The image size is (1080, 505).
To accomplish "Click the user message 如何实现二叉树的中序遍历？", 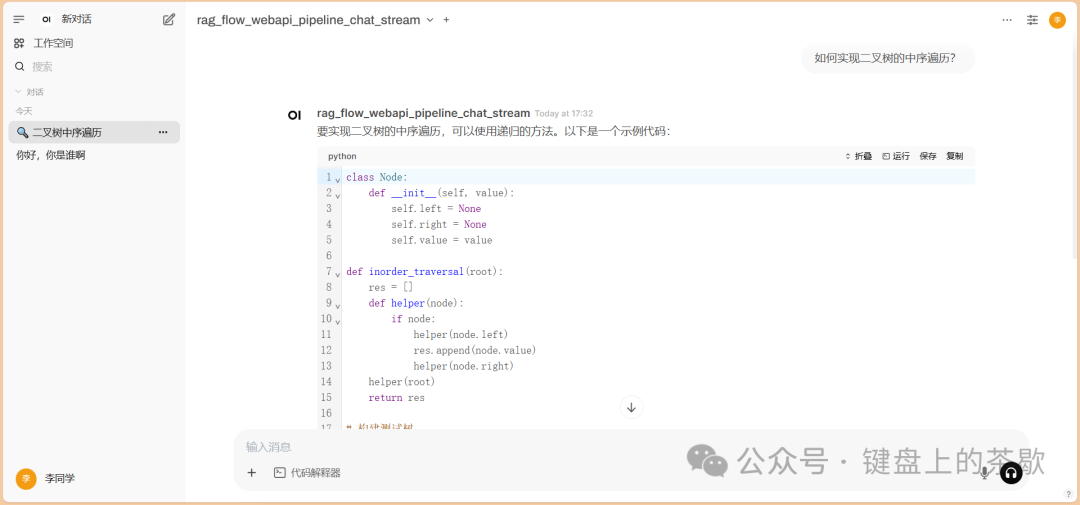I will point(885,59).
